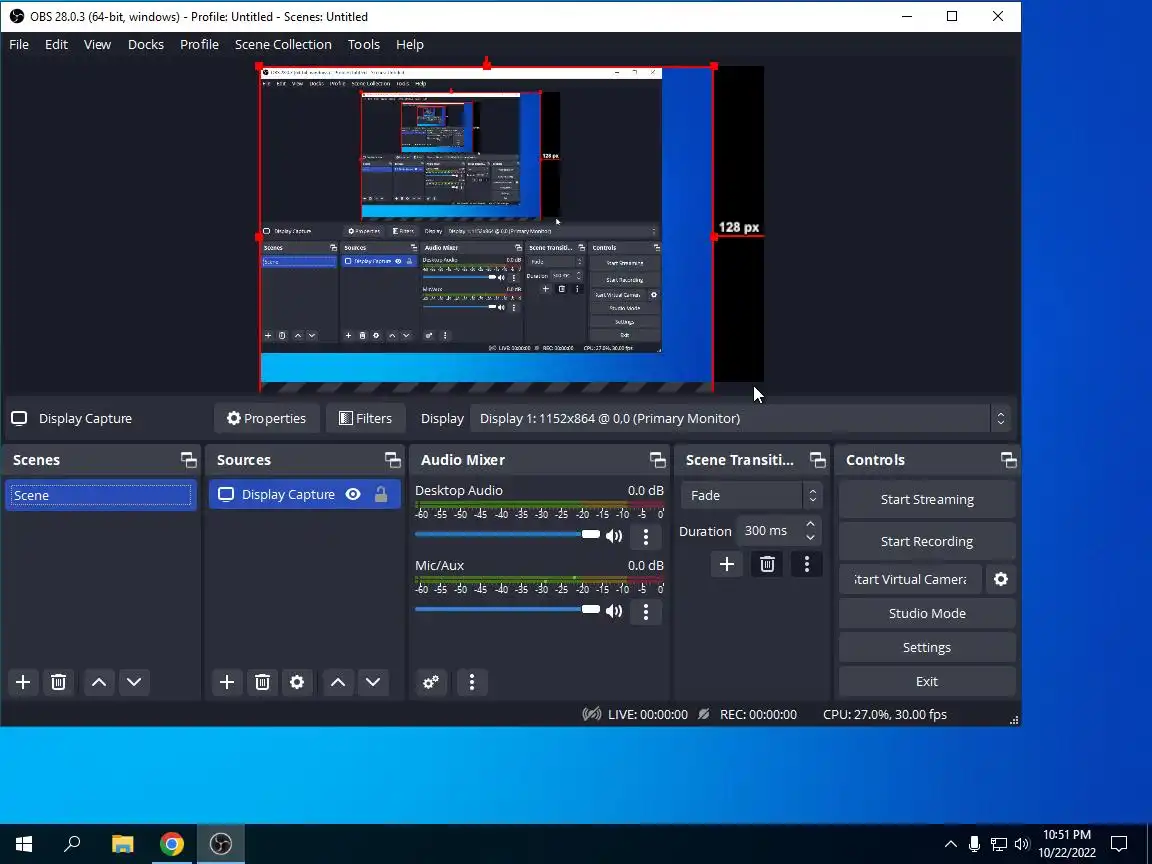This screenshot has height=864, width=1152.
Task: Select the Display Capture source row
Action: (x=305, y=494)
